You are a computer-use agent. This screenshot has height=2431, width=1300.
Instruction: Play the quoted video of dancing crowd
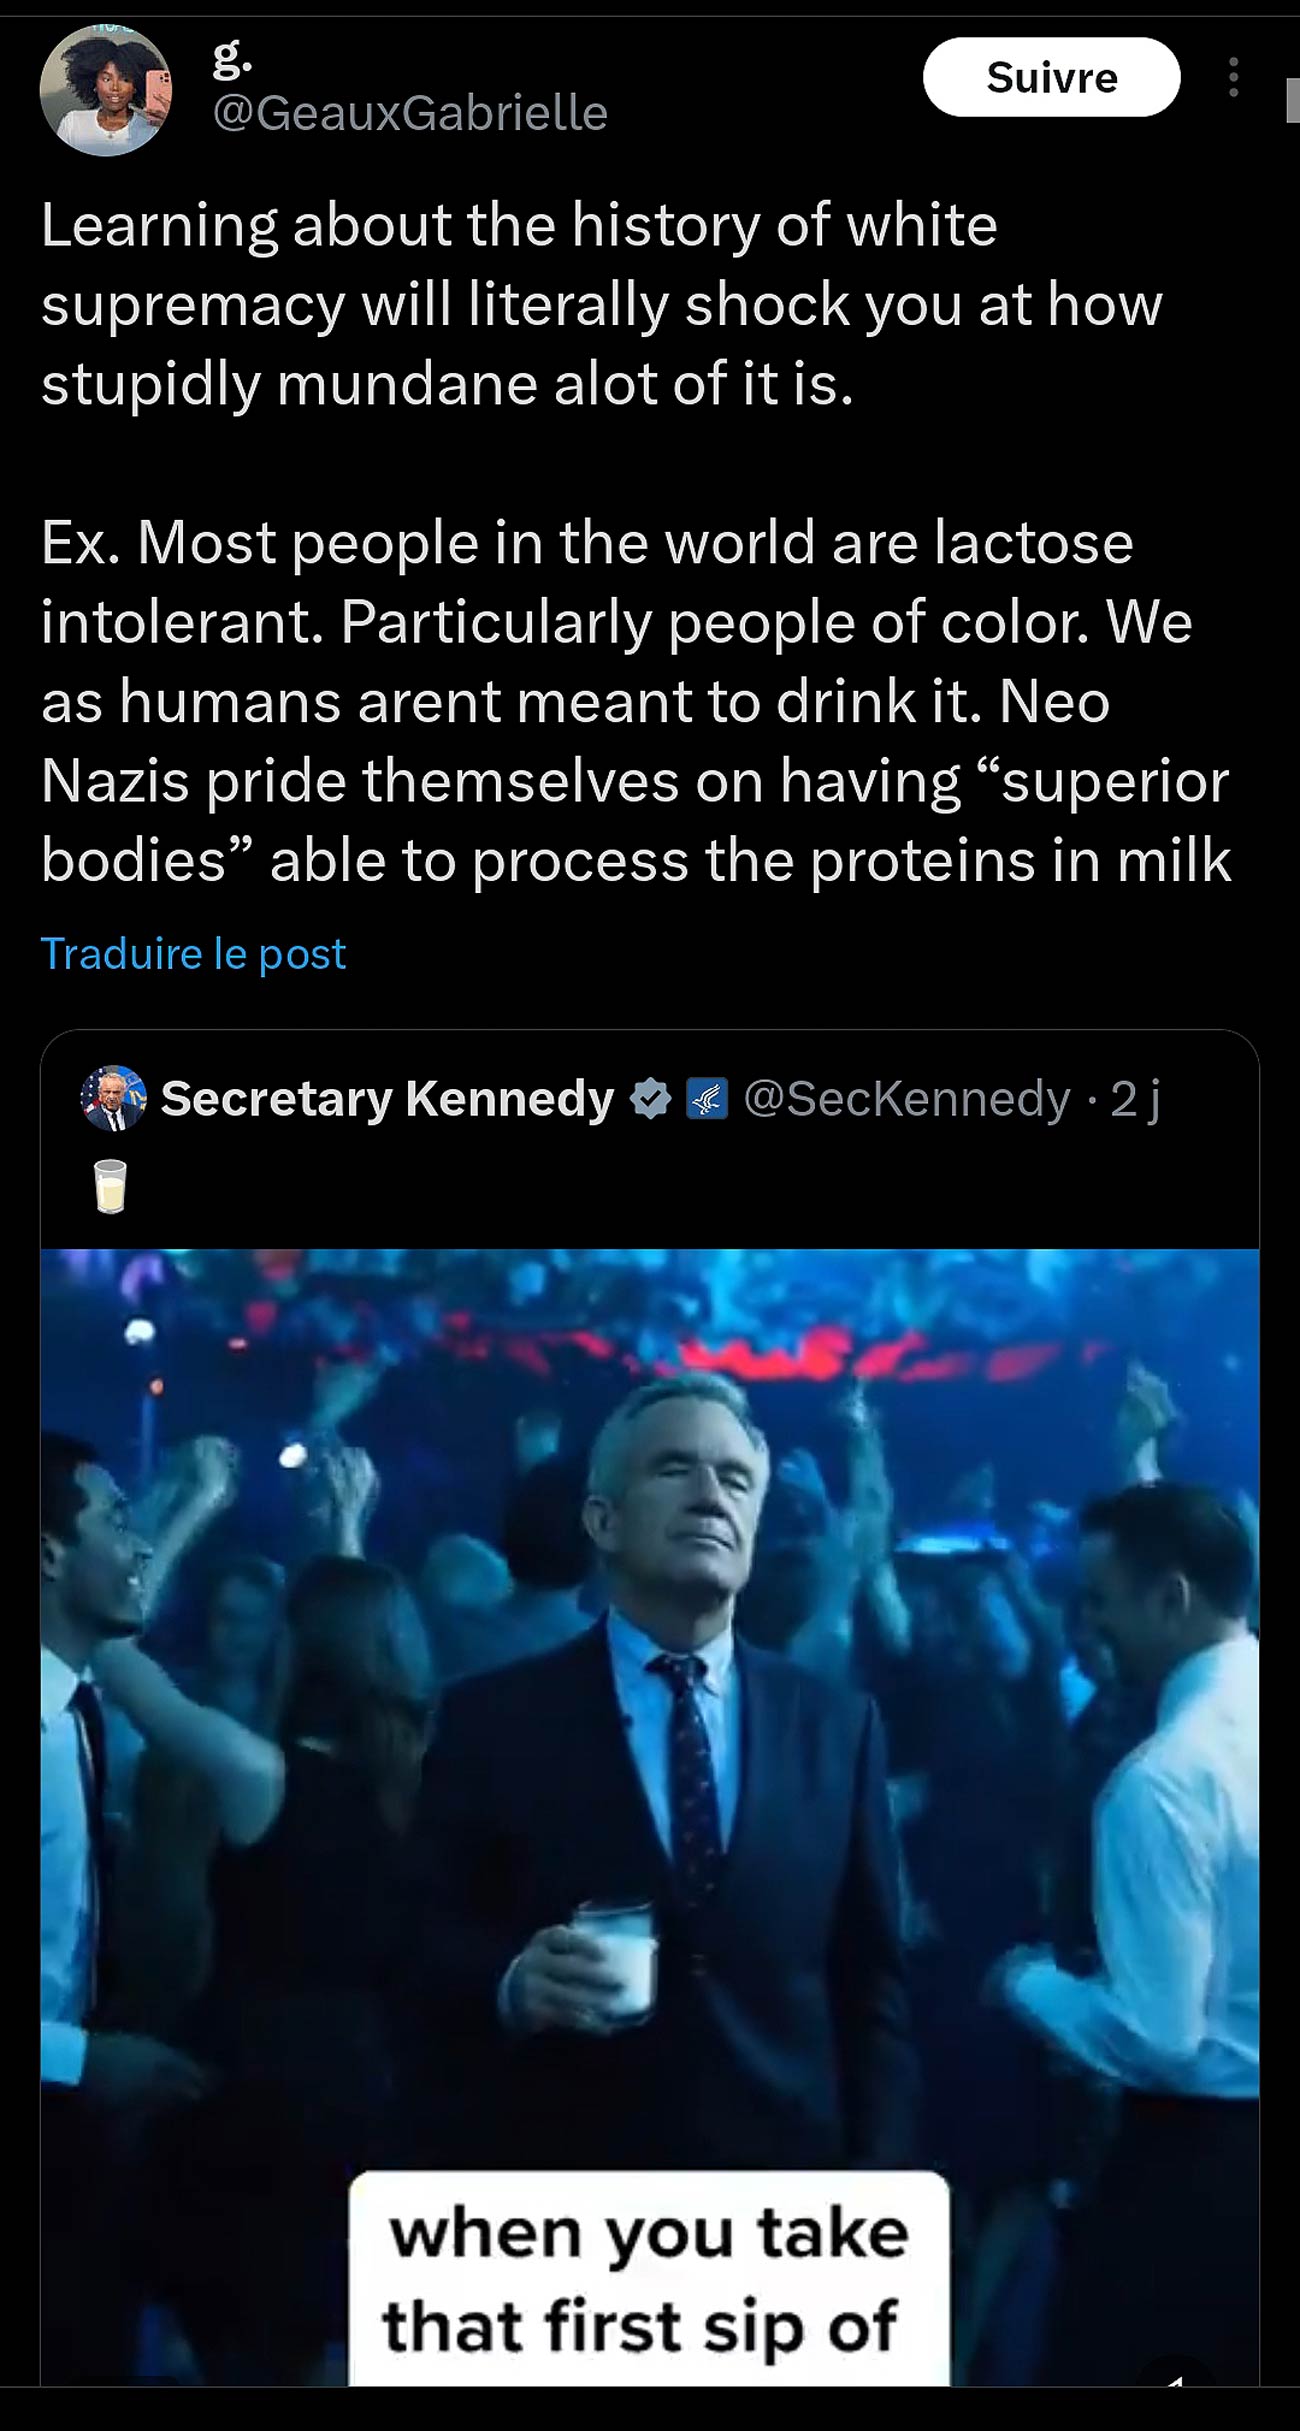point(650,1700)
